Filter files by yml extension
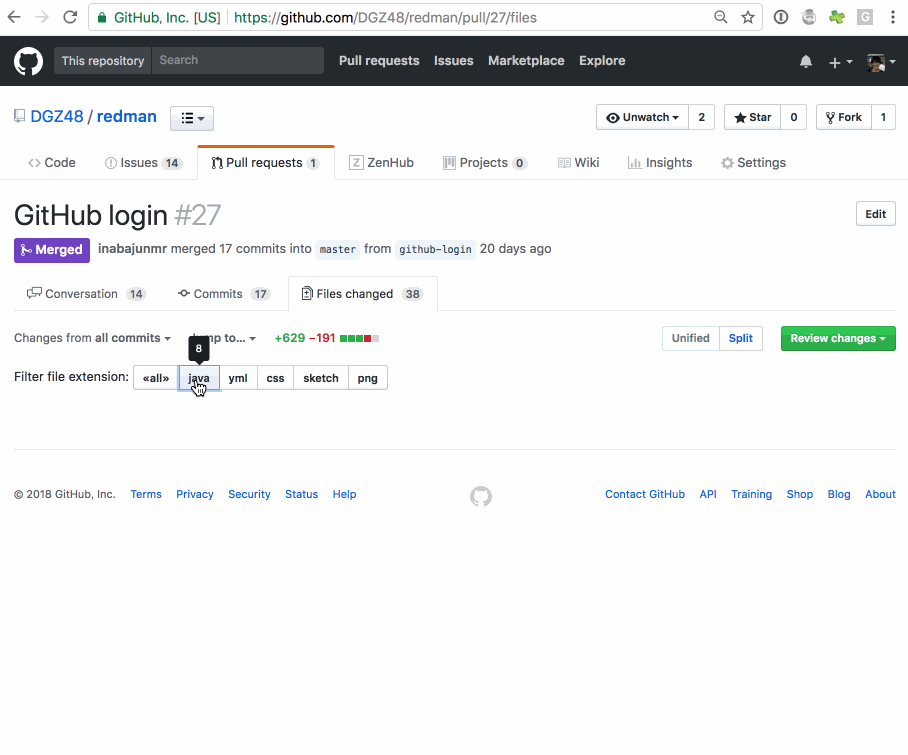 pos(238,378)
